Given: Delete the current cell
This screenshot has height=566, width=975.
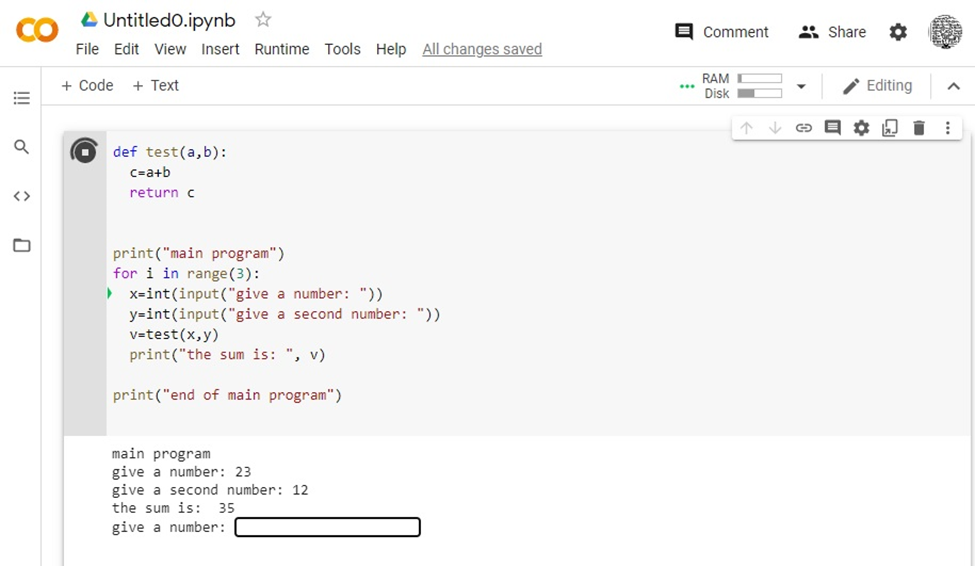Looking at the screenshot, I should tap(919, 128).
